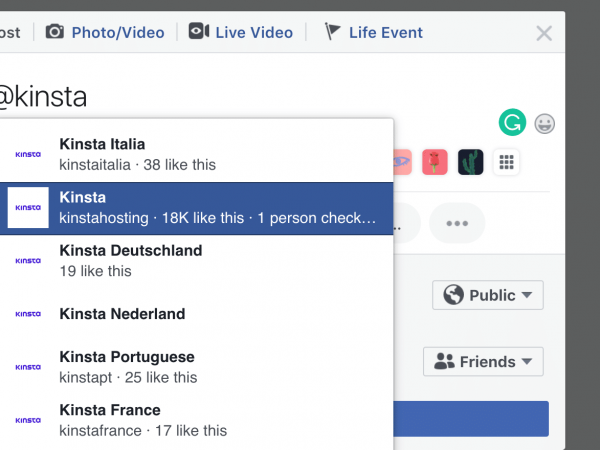Select the Kinsta Portuguese page

[195, 366]
